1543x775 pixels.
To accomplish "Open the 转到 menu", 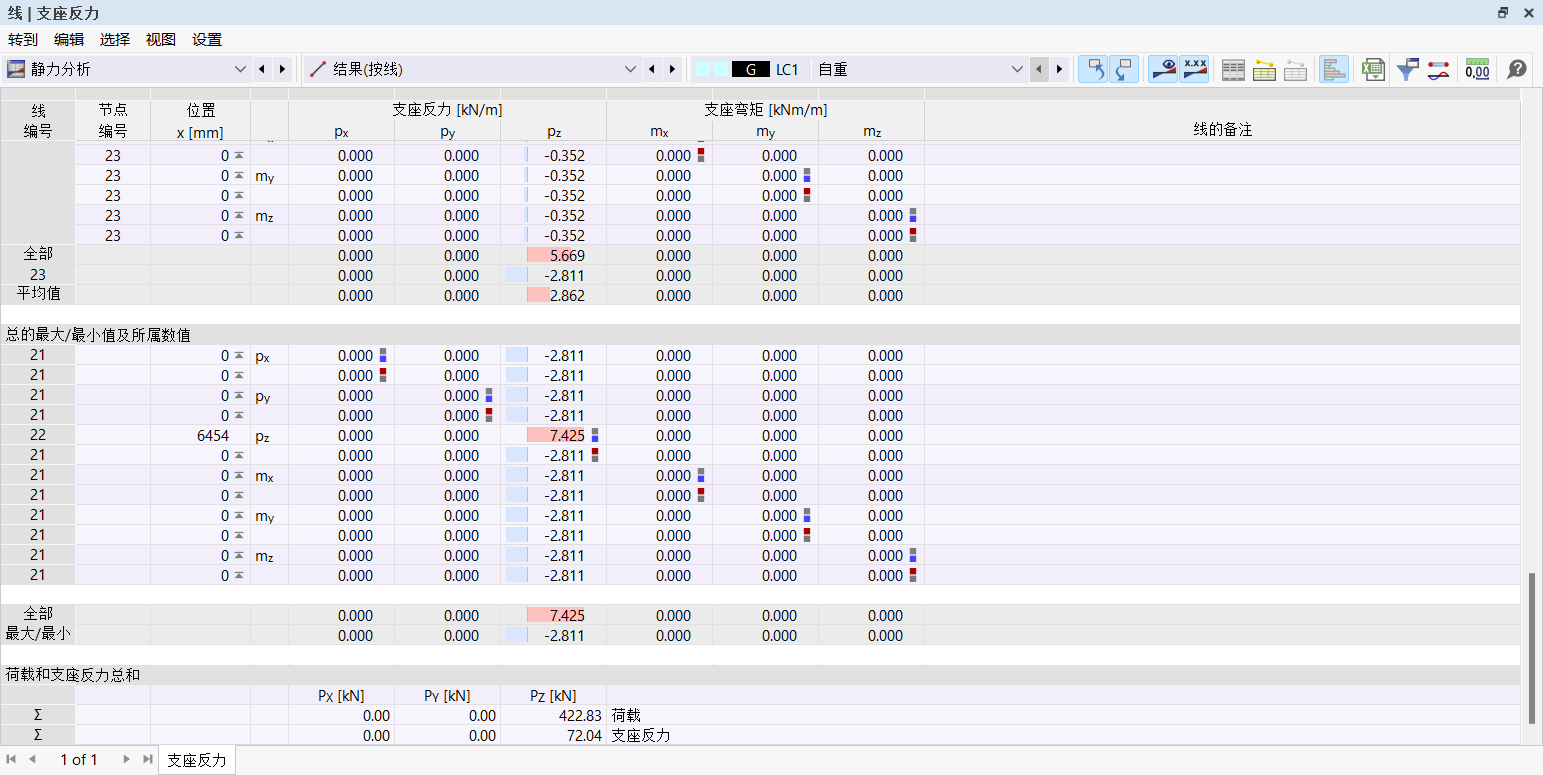I will (23, 40).
